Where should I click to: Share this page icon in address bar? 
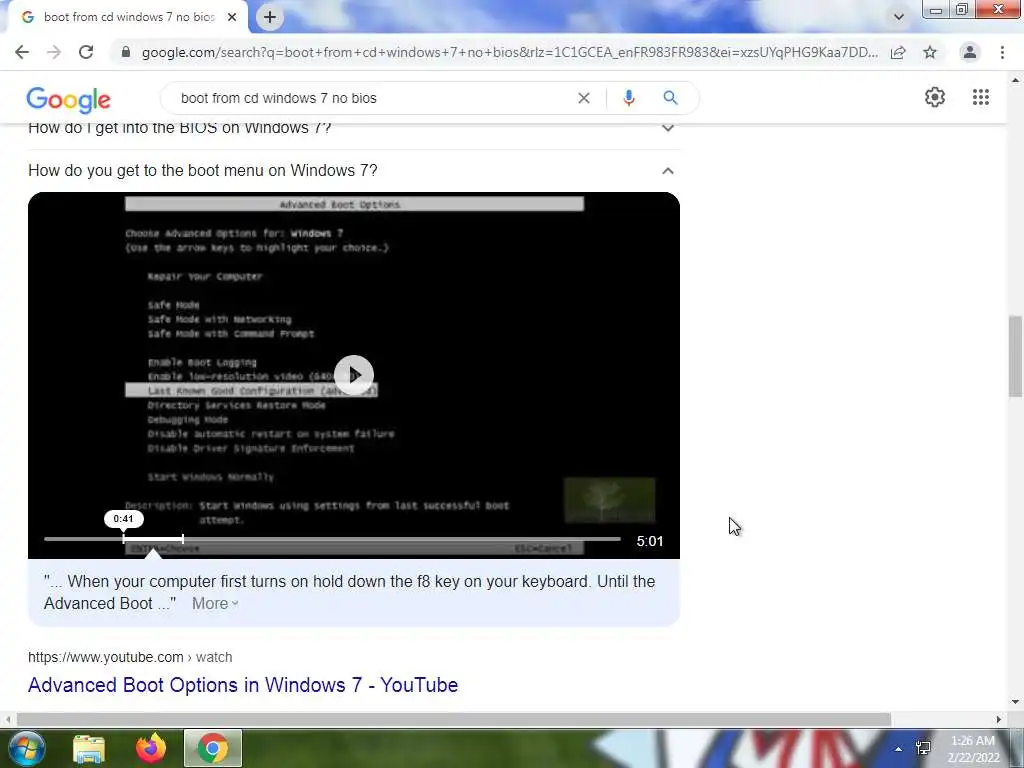coord(898,52)
